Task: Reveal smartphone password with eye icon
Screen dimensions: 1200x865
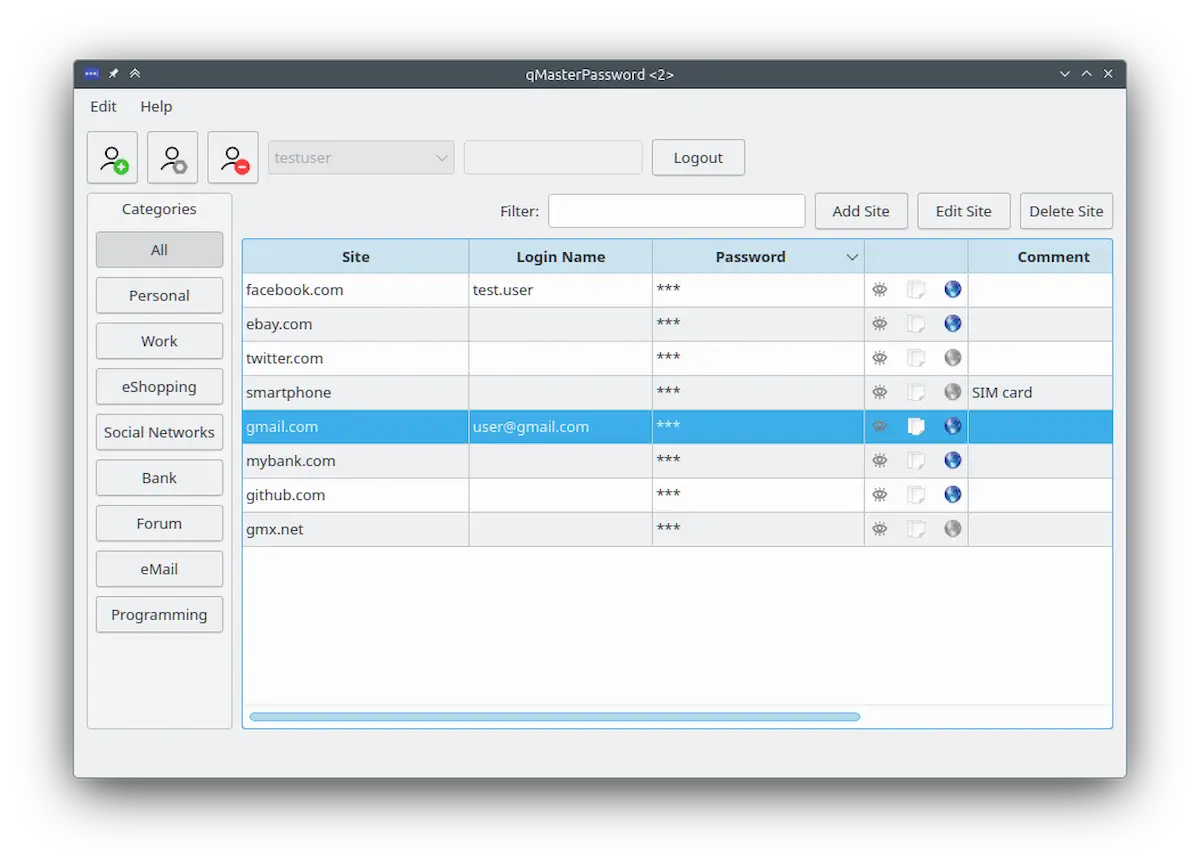Action: 879,392
